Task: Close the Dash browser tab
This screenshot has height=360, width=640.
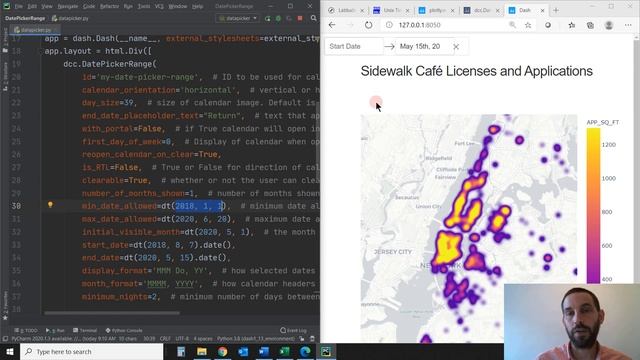Action: (x=542, y=11)
